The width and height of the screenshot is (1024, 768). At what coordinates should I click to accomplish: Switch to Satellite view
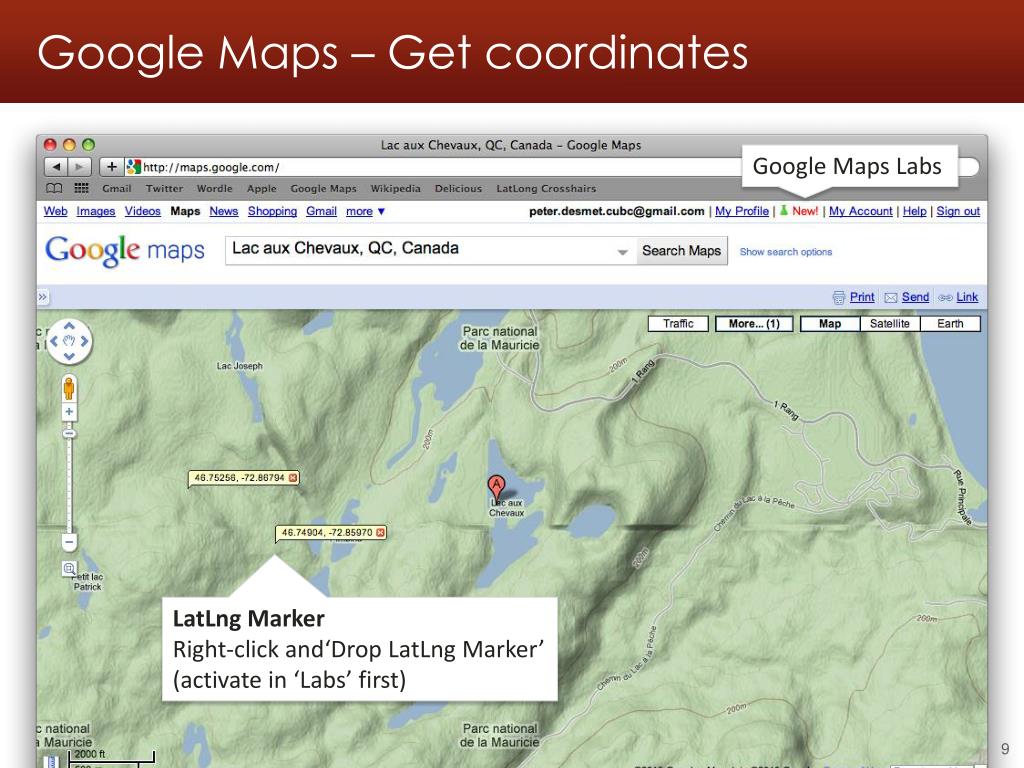[x=889, y=324]
